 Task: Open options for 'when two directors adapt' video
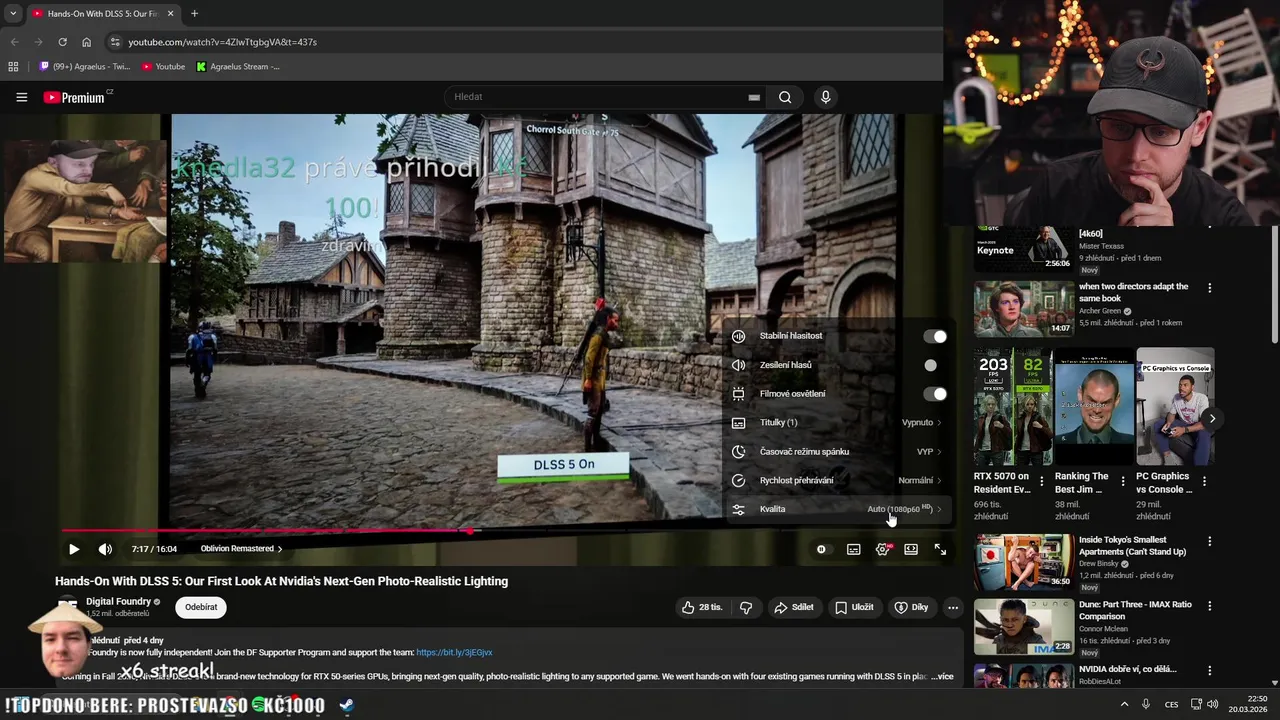1209,288
